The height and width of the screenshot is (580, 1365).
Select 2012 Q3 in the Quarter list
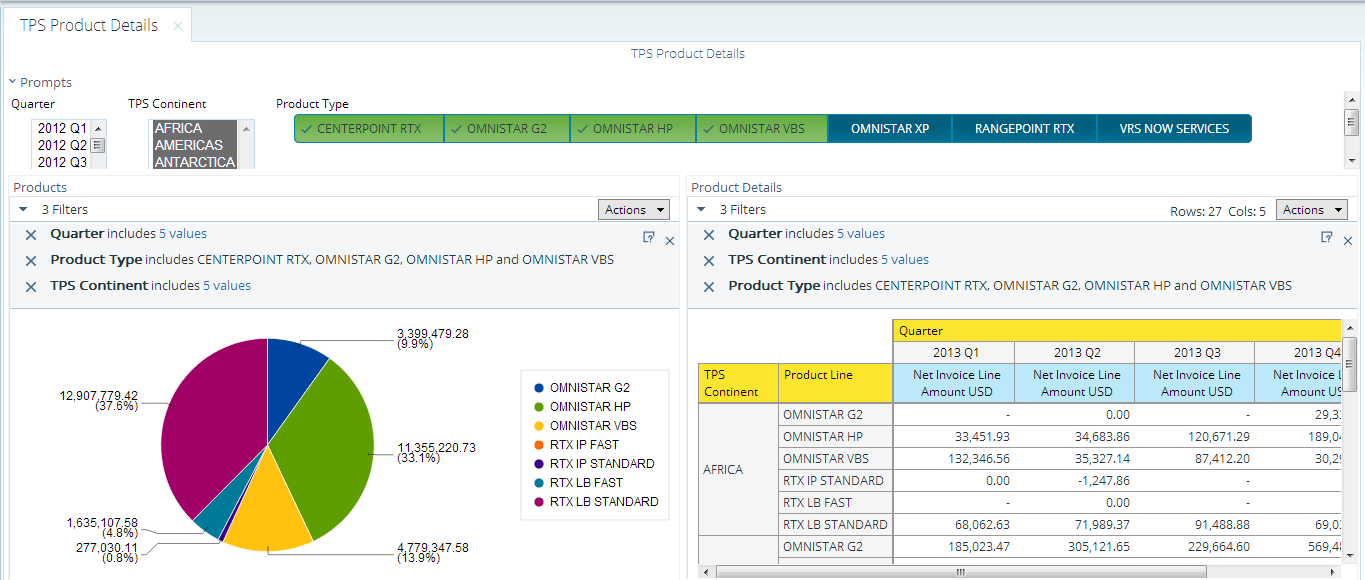pyautogui.click(x=62, y=162)
